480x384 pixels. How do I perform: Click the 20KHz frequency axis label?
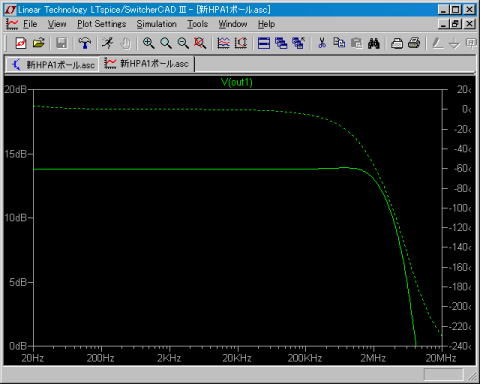click(x=237, y=358)
